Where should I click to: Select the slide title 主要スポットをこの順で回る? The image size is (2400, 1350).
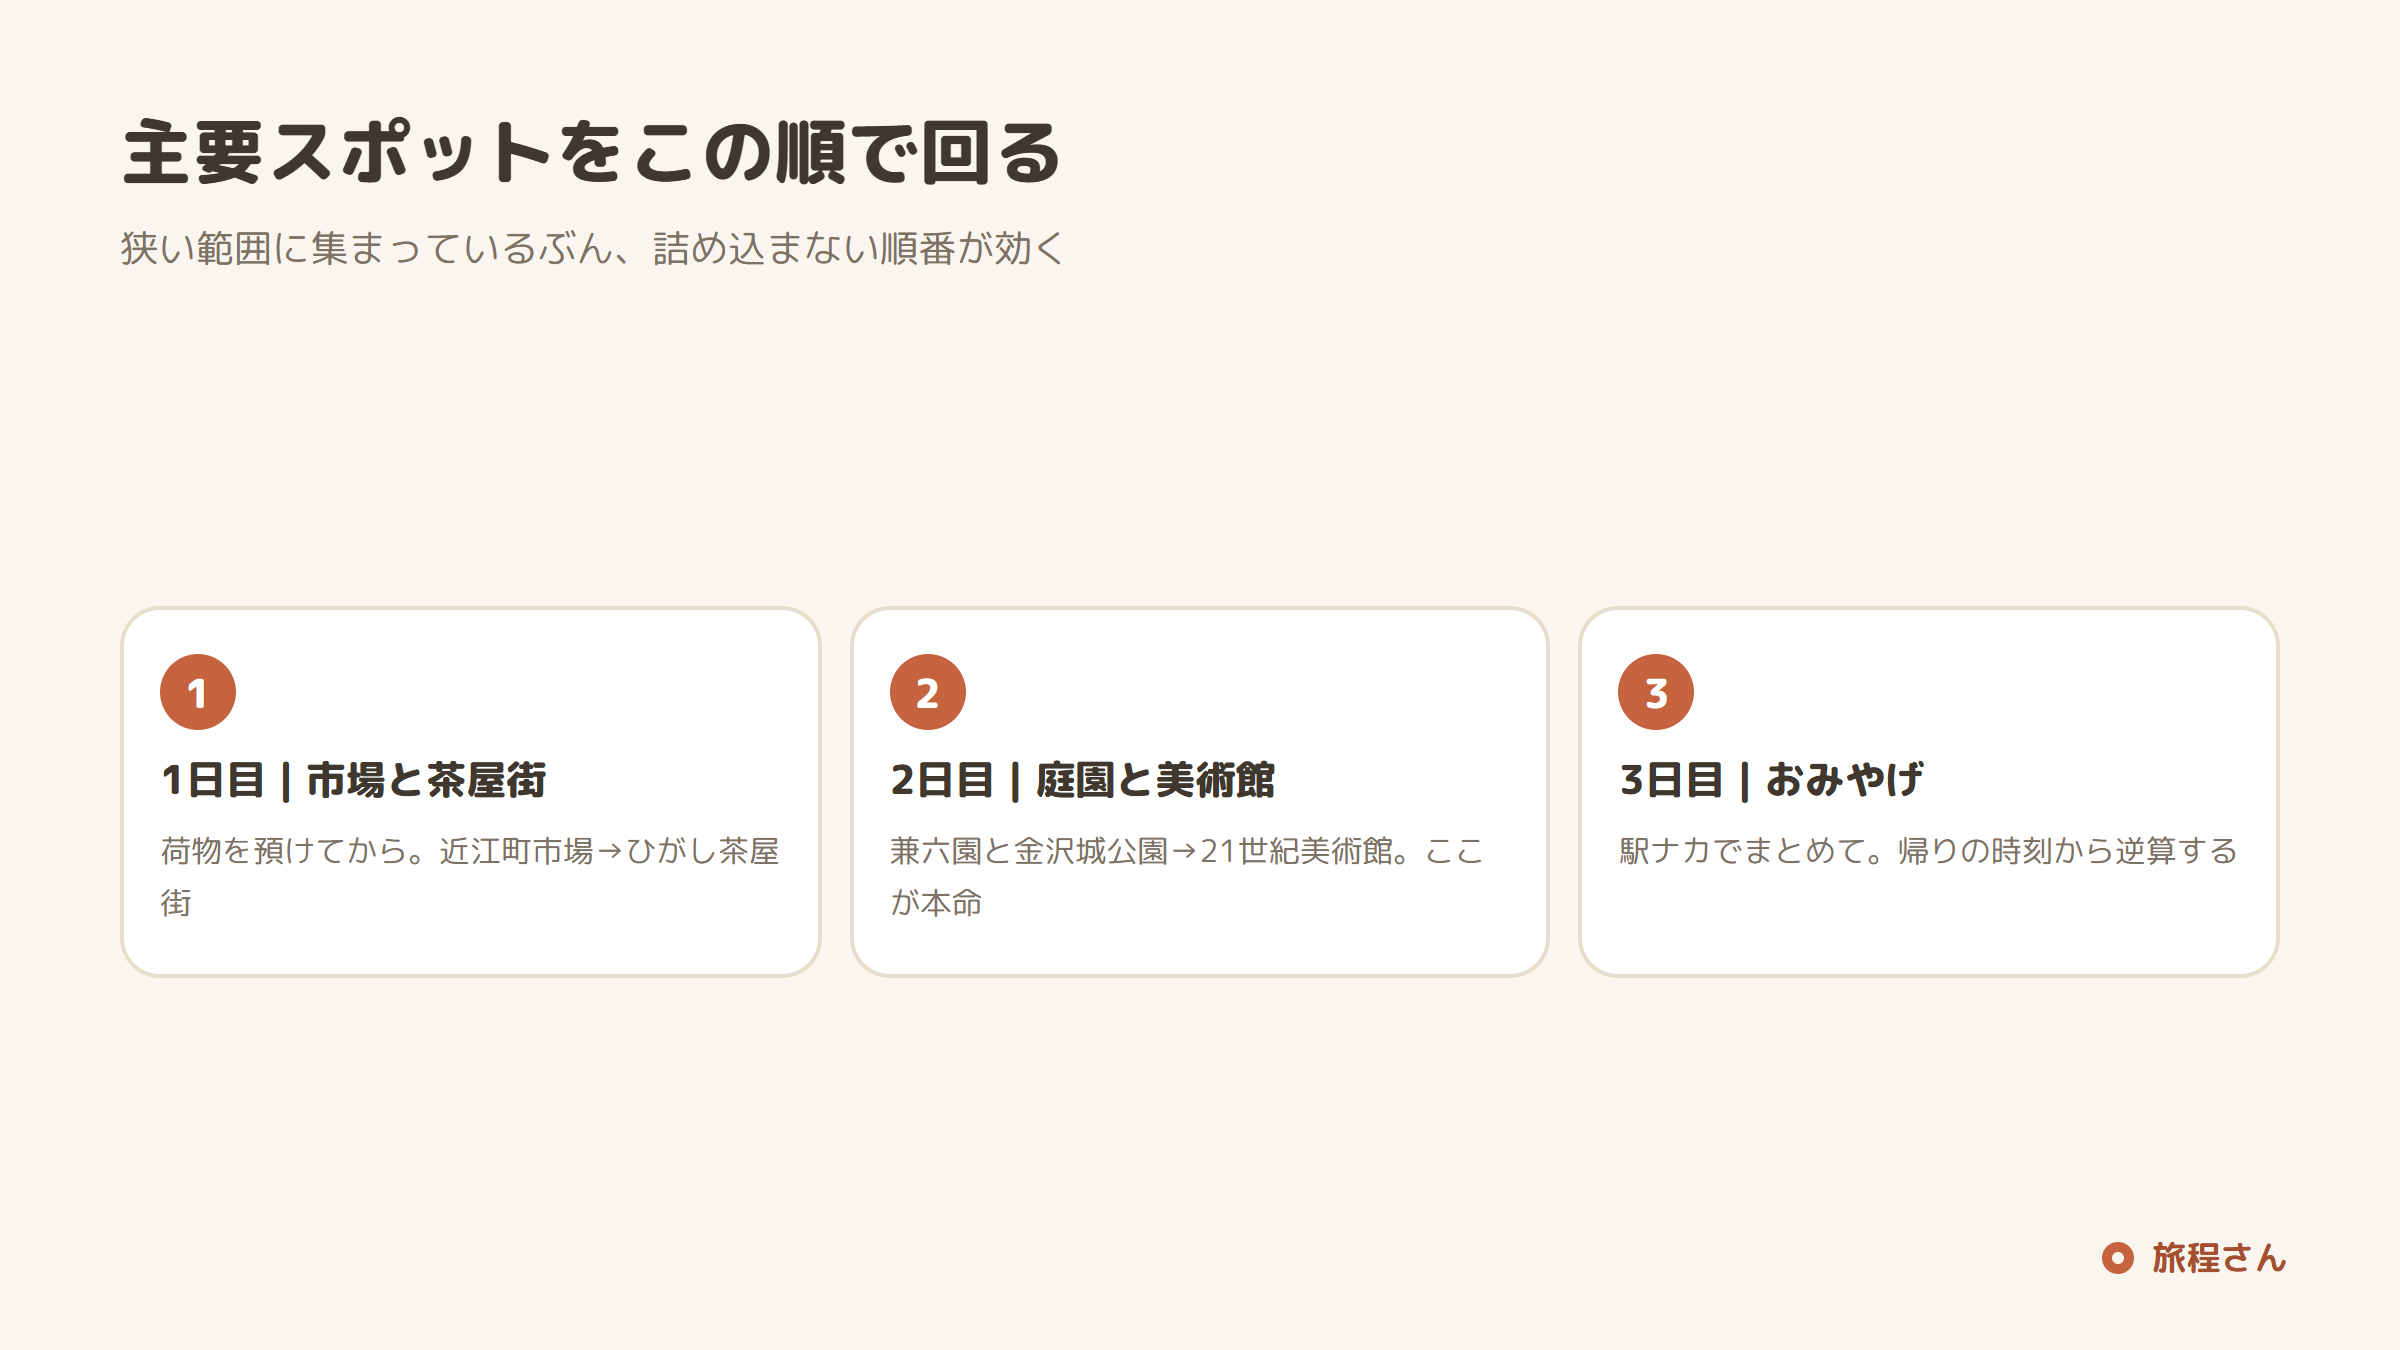point(590,152)
